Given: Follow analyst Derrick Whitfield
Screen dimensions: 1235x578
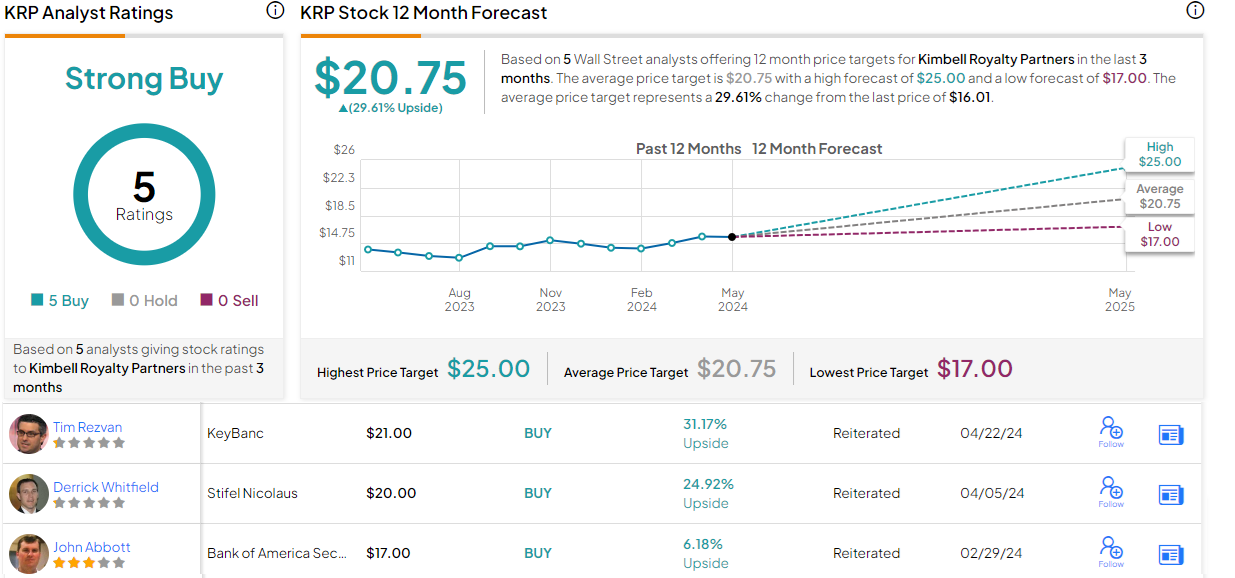Looking at the screenshot, I should click(x=1110, y=492).
